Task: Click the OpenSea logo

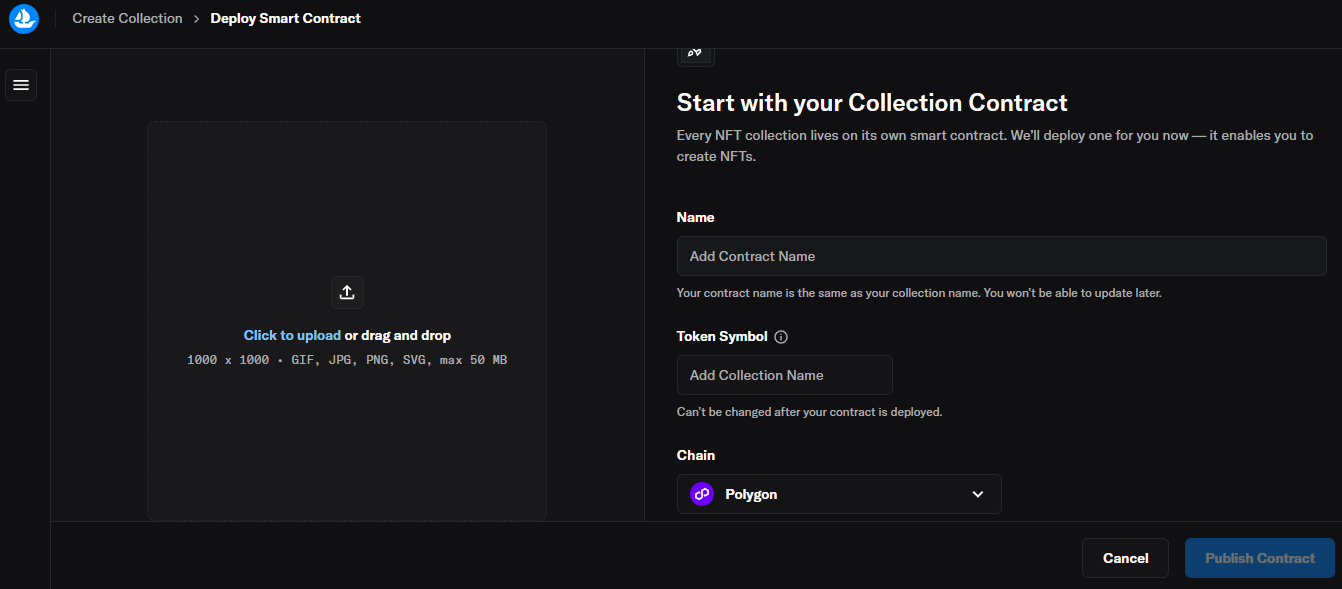Action: pos(23,19)
